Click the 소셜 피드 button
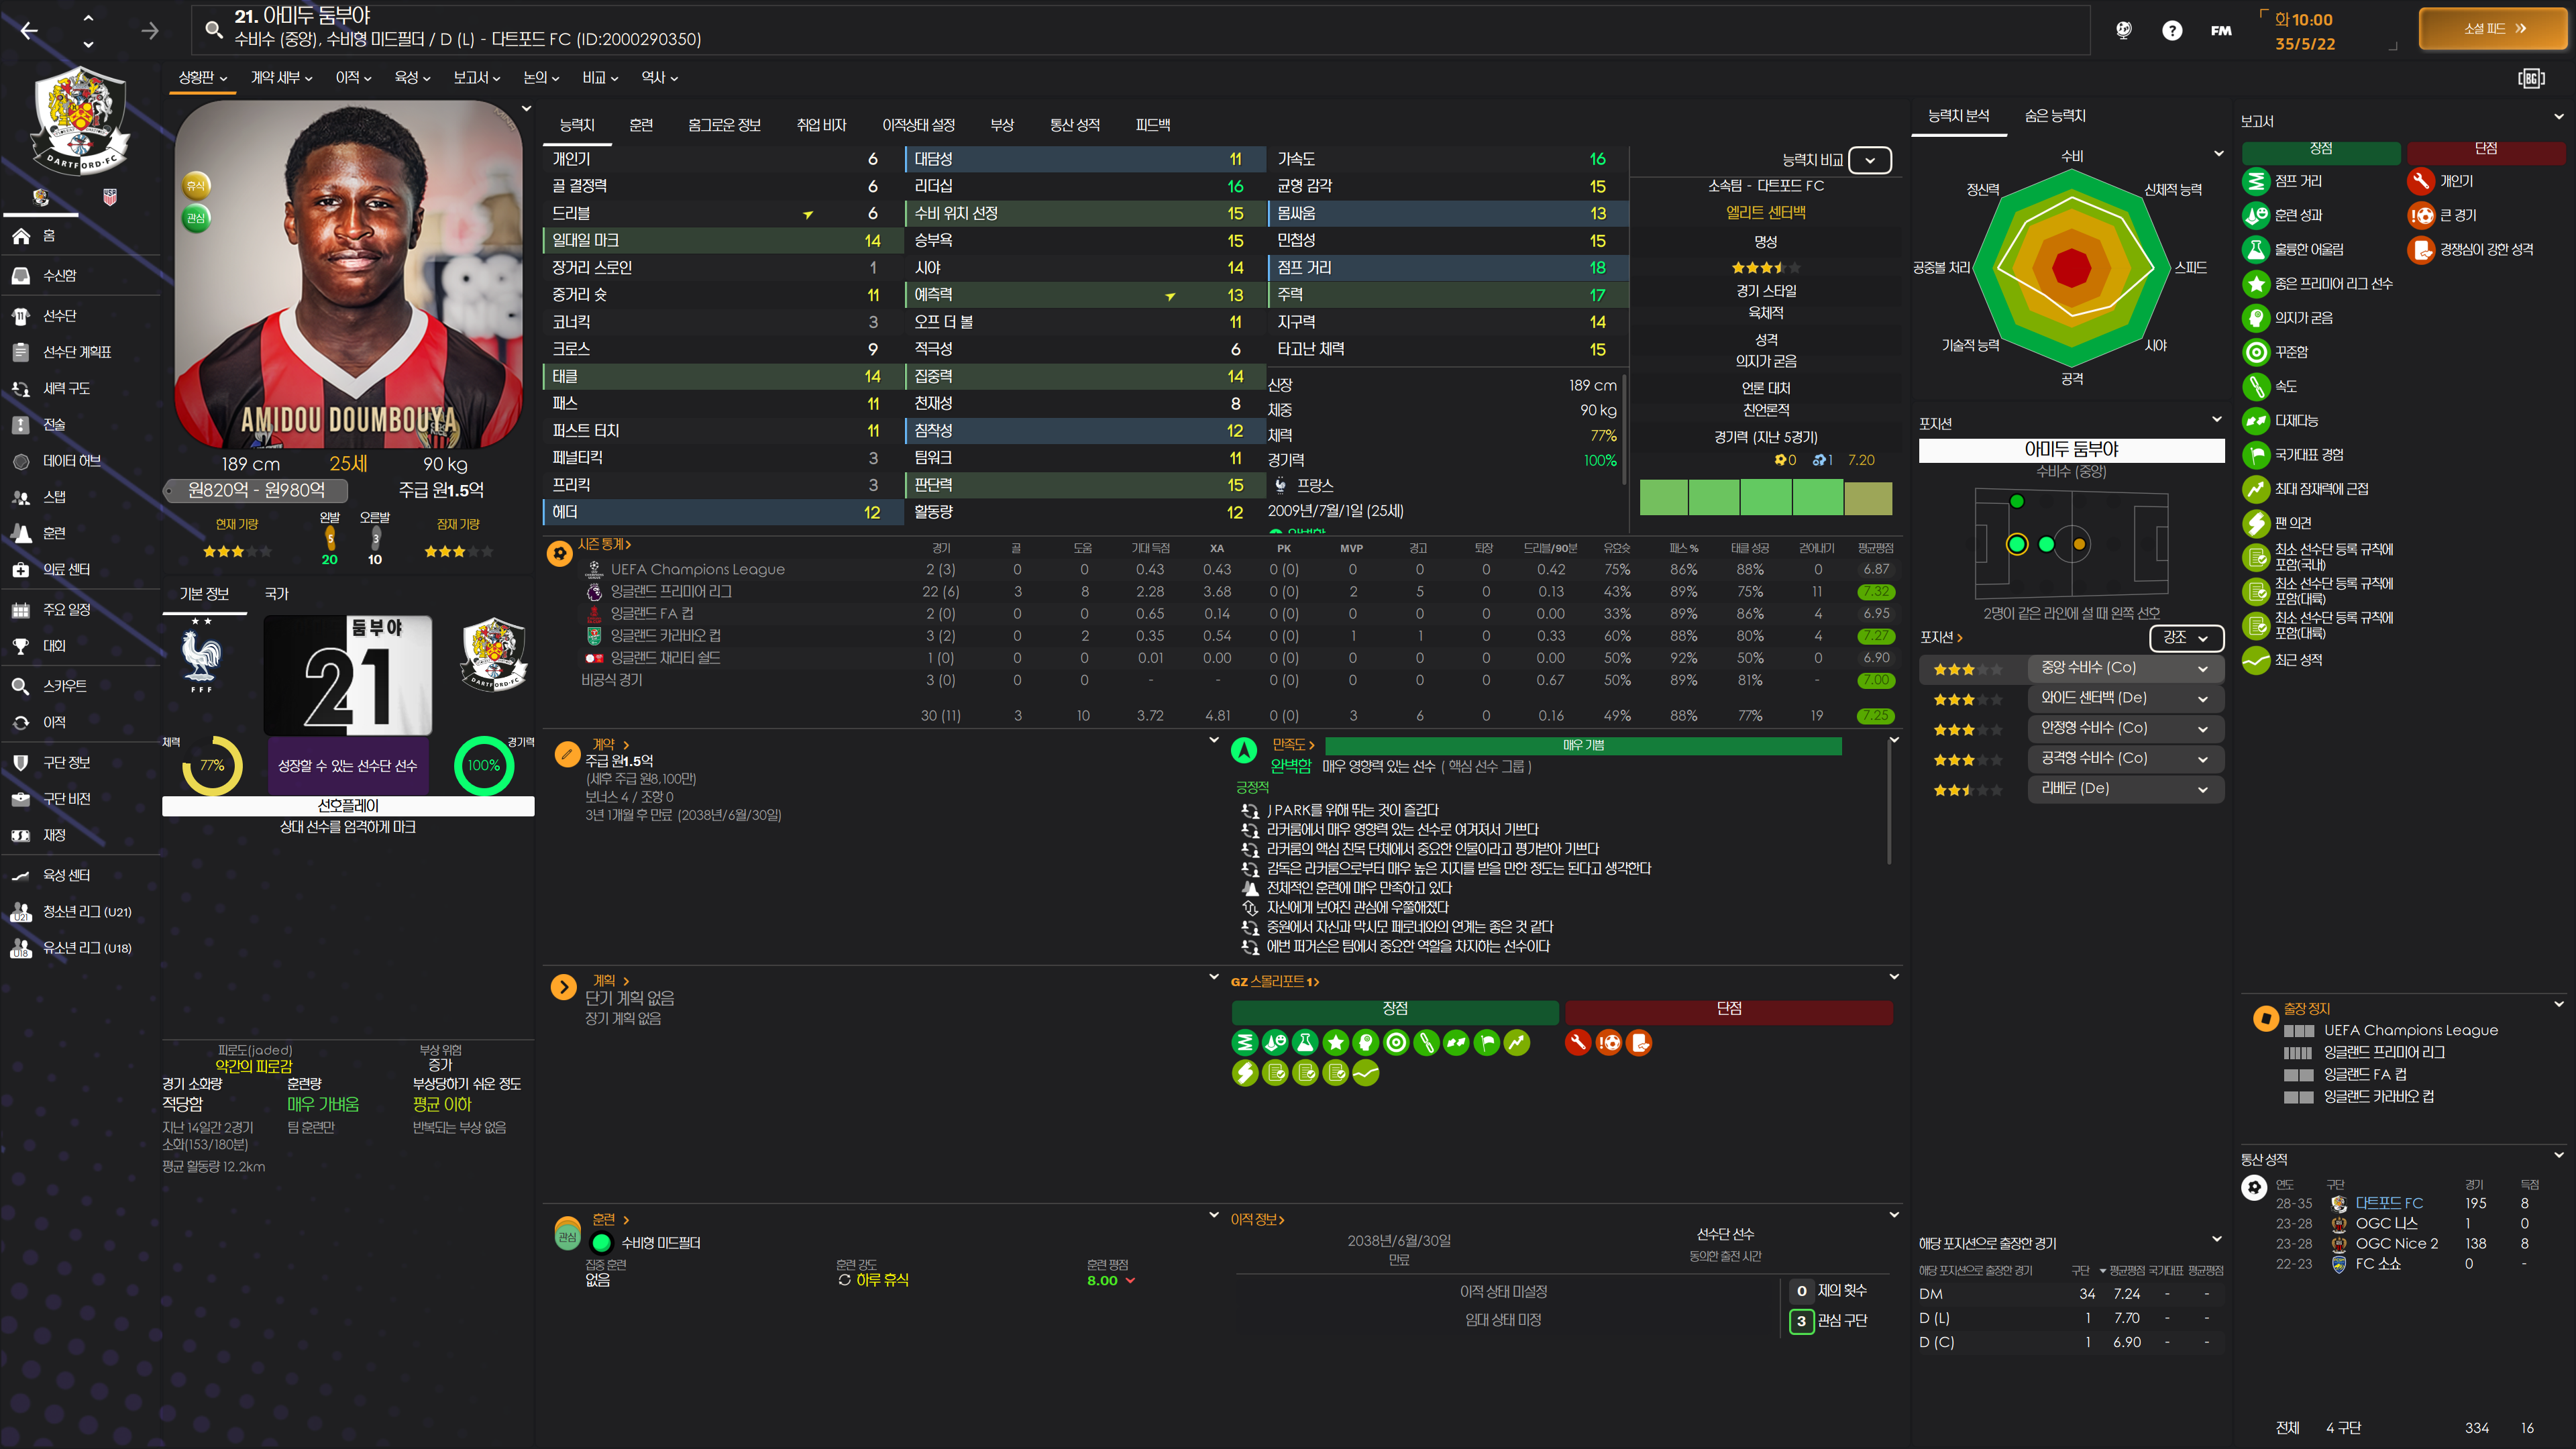Viewport: 2576px width, 1449px height. point(2493,29)
